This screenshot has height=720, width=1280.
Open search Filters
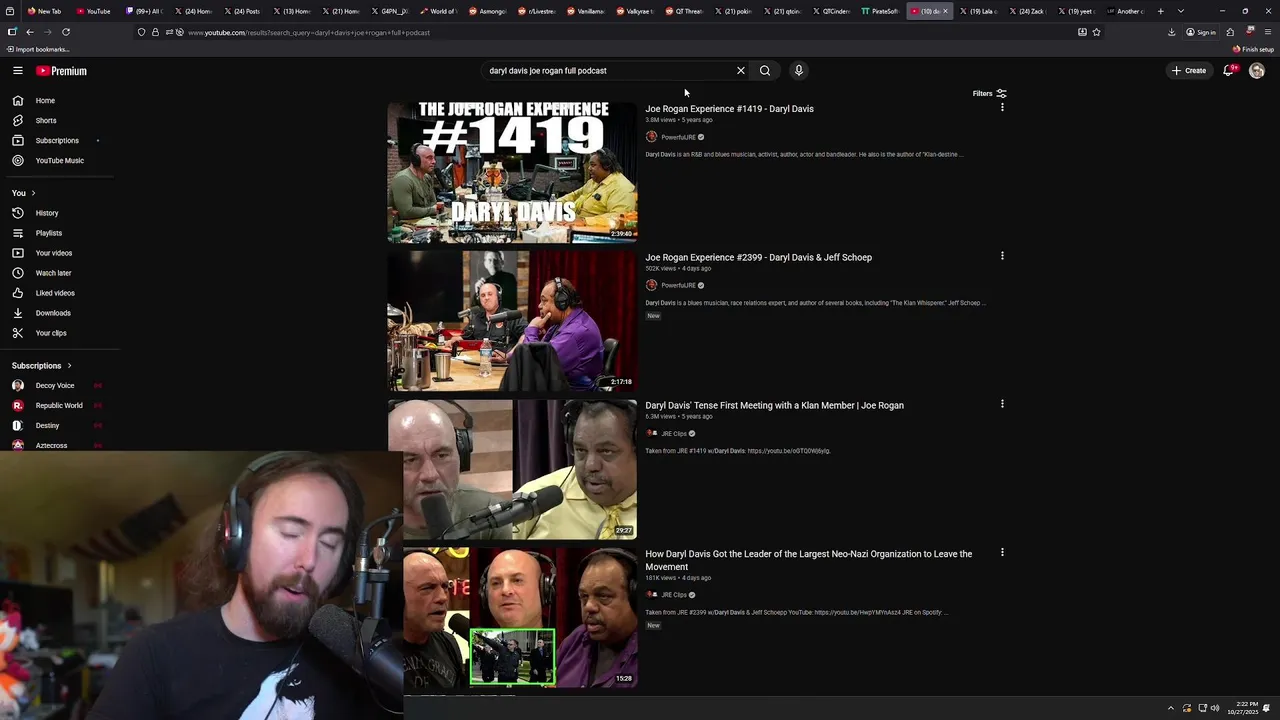989,94
